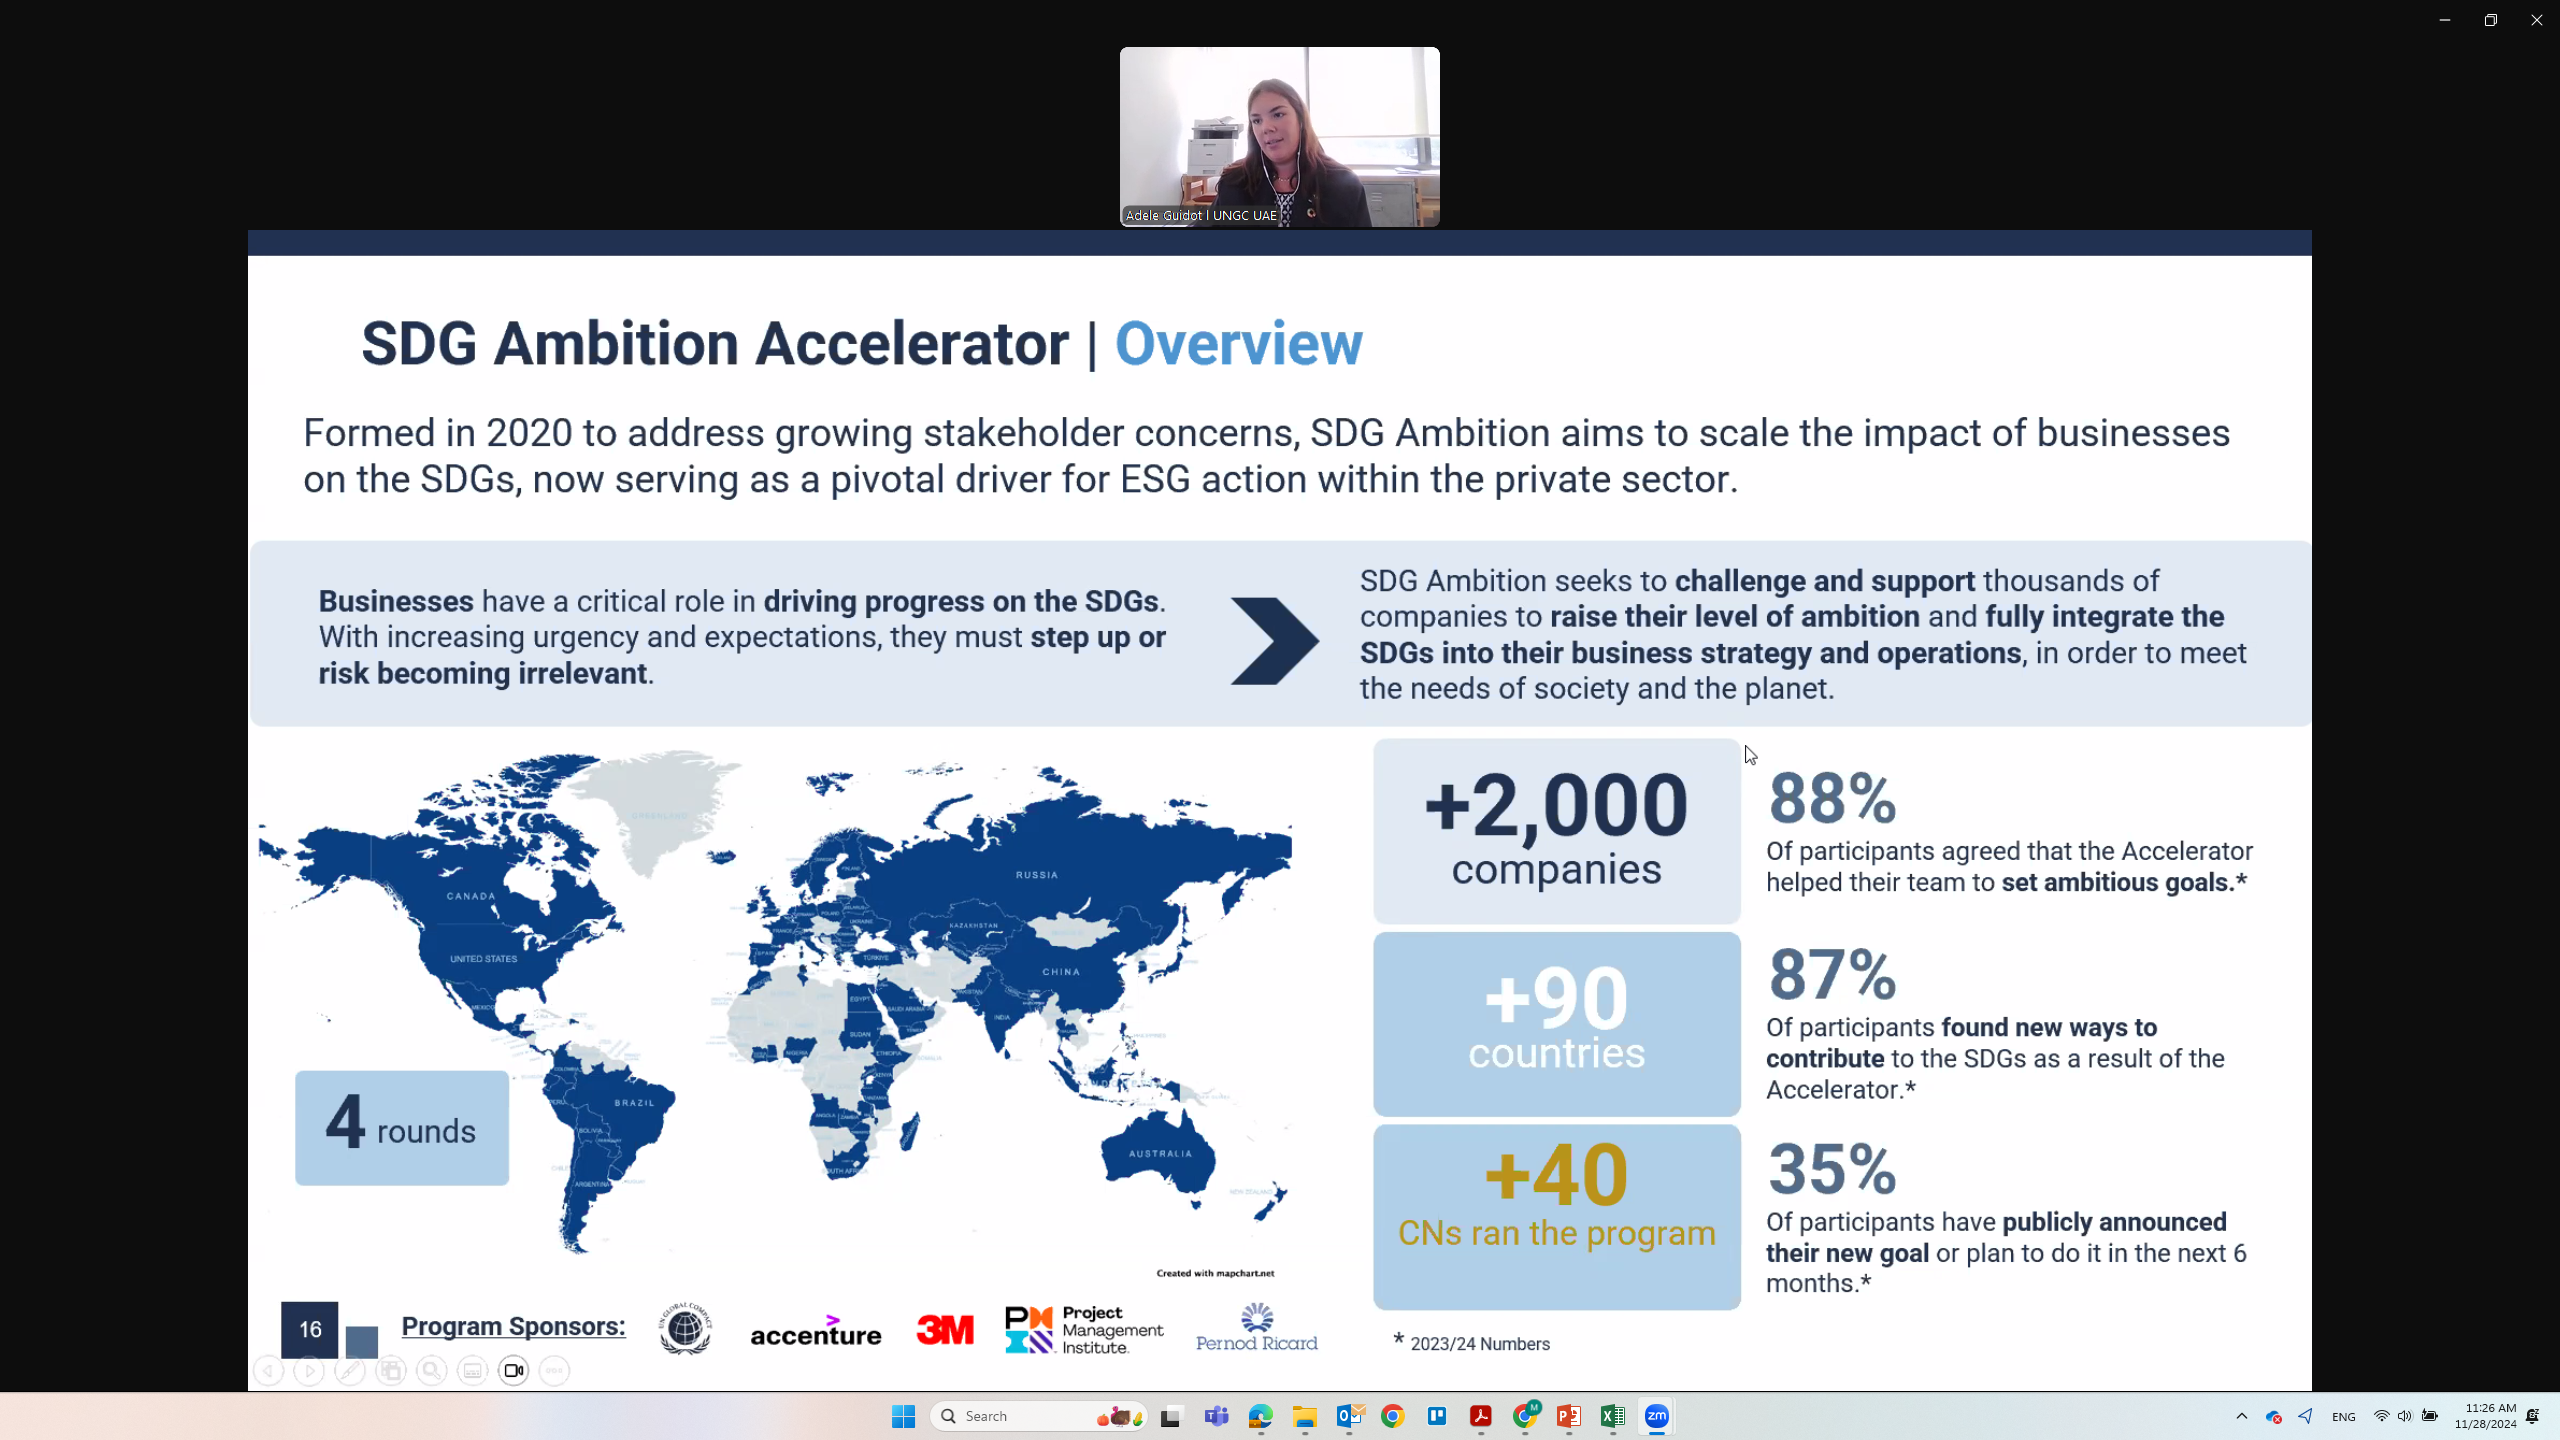
Task: Open the Windows Start menu
Action: [903, 1416]
